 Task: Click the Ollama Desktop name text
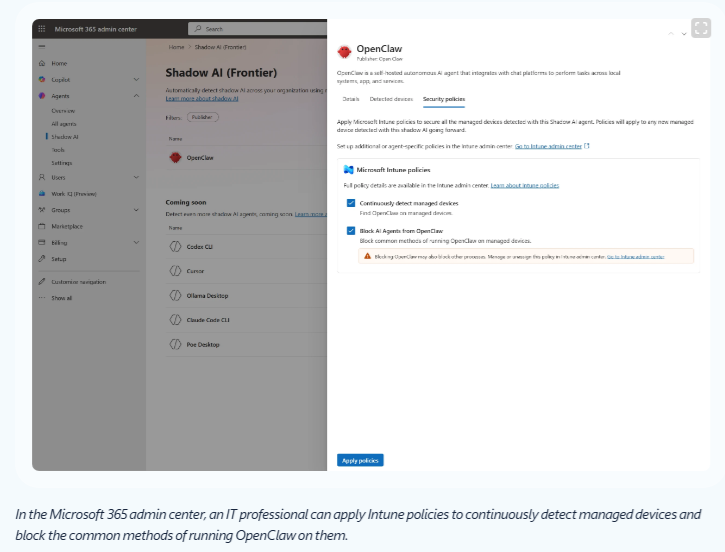tap(208, 295)
